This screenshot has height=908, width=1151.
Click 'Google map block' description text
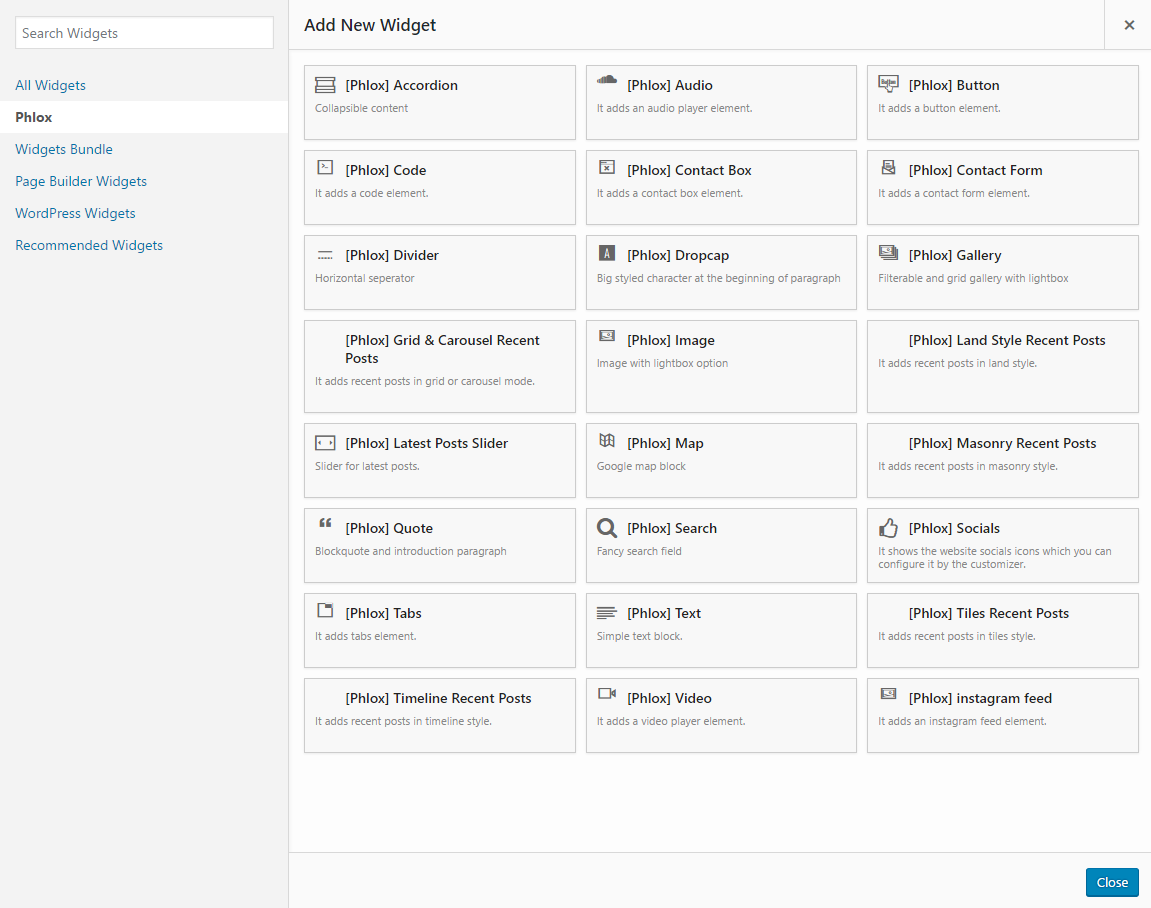(641, 466)
